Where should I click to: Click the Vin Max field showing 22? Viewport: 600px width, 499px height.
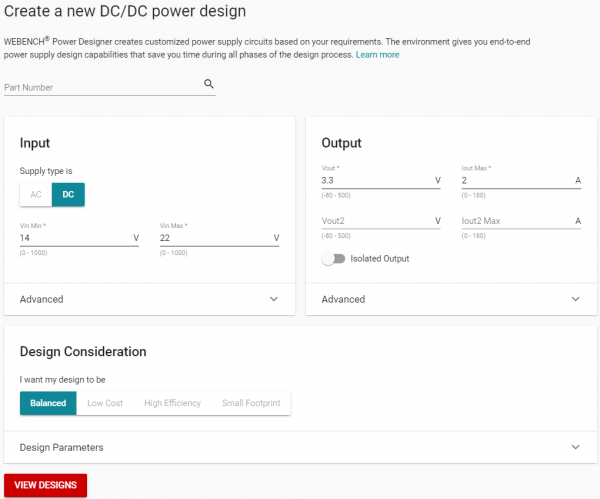pyautogui.click(x=214, y=239)
